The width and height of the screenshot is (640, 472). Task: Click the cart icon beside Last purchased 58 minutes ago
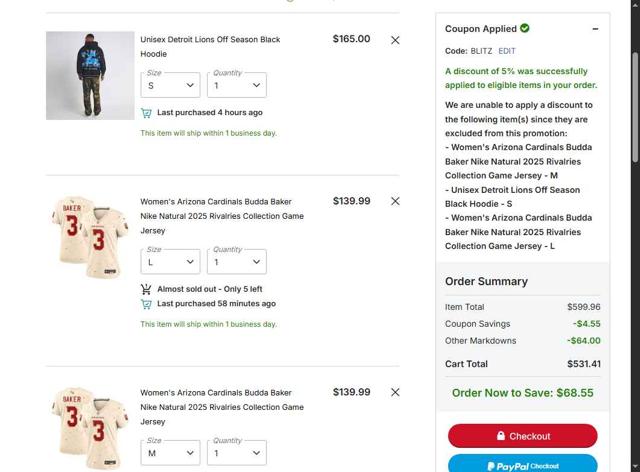point(147,304)
